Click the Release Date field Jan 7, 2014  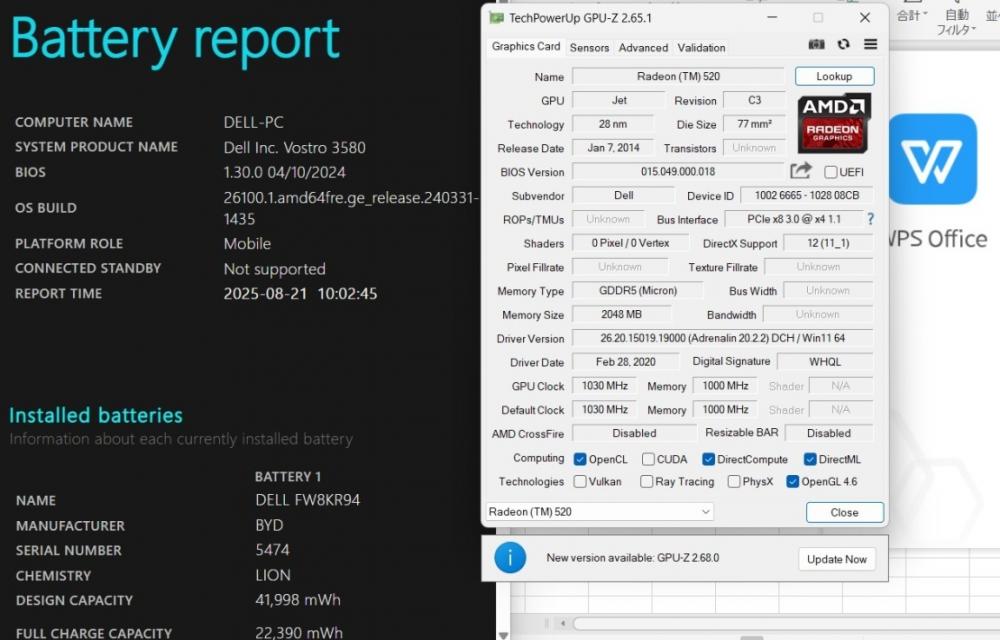(x=613, y=148)
